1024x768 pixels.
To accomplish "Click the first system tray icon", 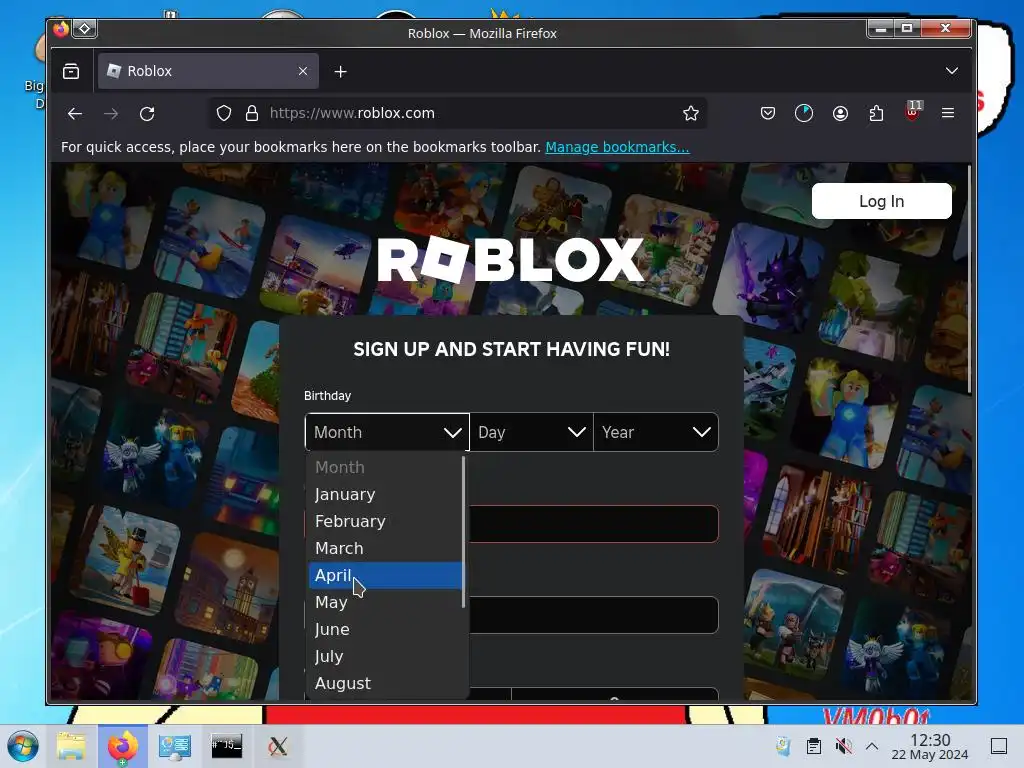I will (783, 746).
